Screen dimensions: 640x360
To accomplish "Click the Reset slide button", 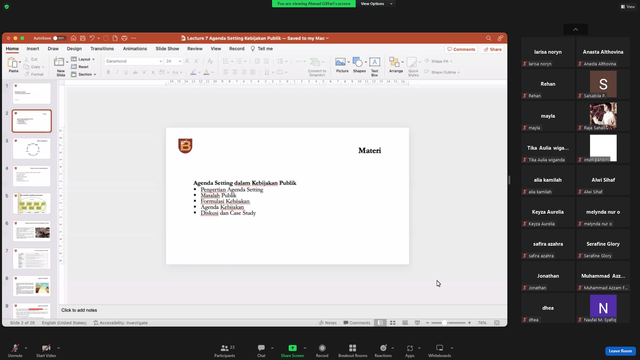I will 80,67.
